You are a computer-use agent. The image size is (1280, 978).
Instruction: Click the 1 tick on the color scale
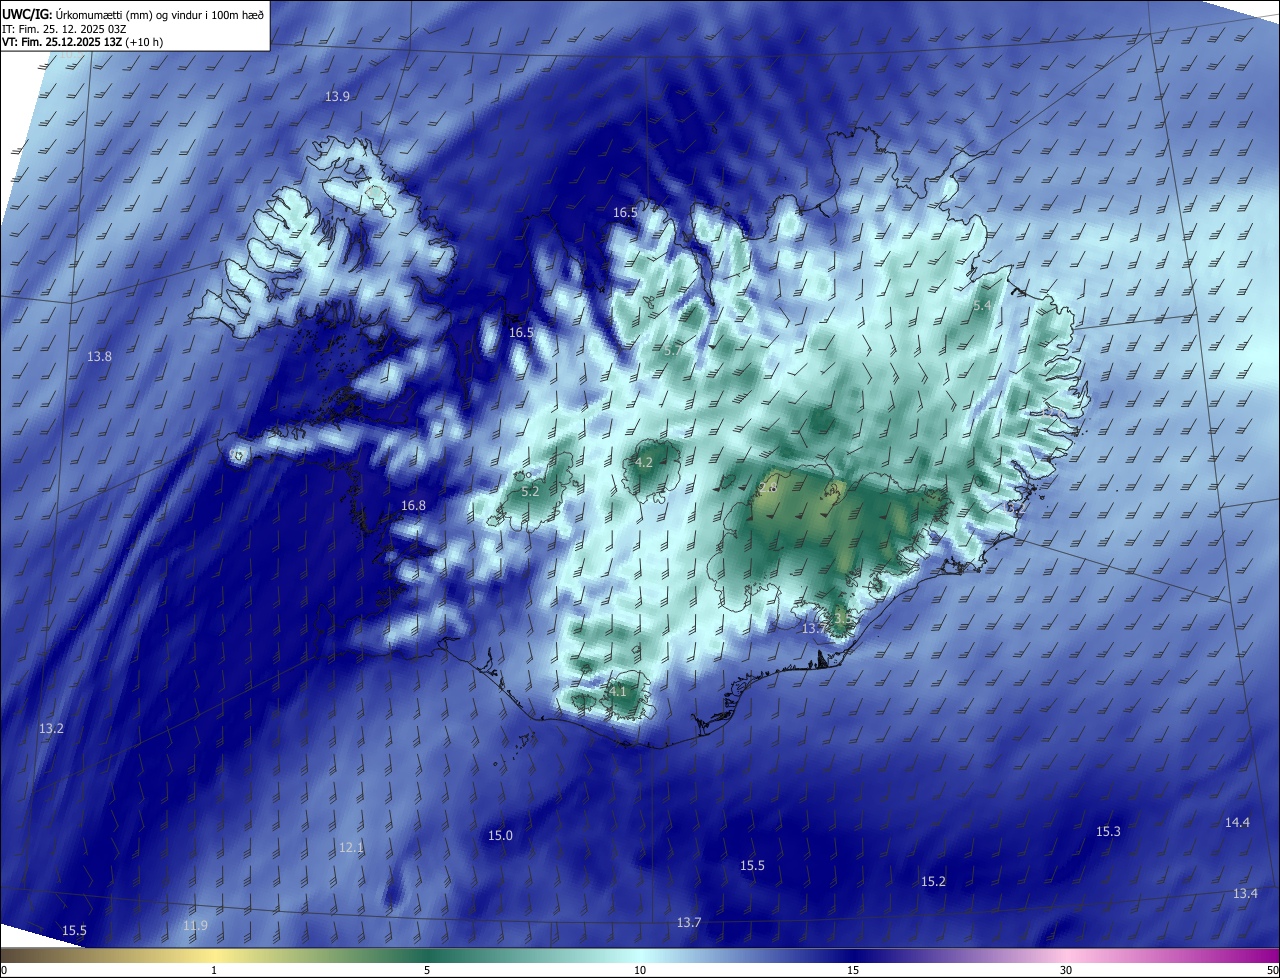(x=214, y=970)
